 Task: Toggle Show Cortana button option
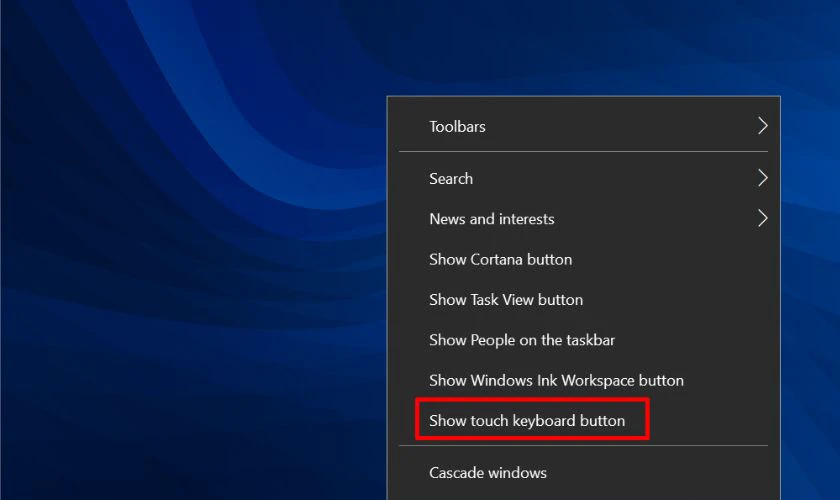(583, 259)
